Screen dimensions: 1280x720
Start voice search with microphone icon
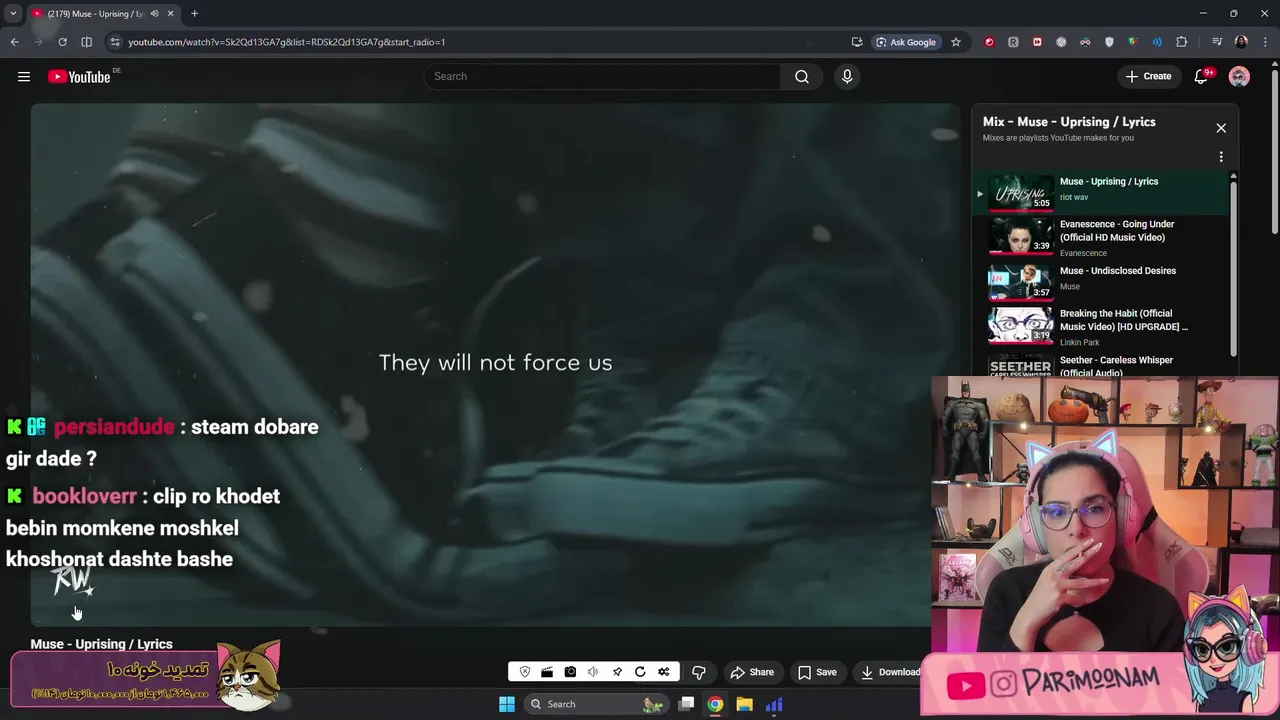pos(847,77)
